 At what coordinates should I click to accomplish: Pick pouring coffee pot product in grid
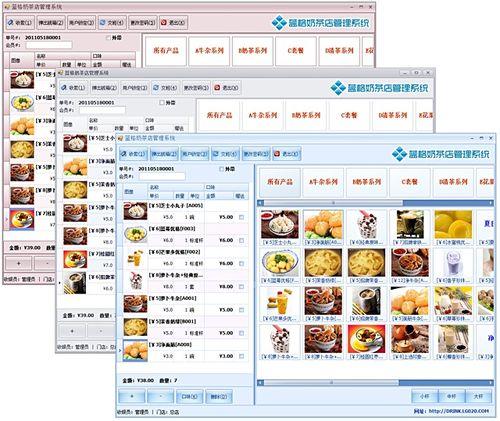point(410,342)
